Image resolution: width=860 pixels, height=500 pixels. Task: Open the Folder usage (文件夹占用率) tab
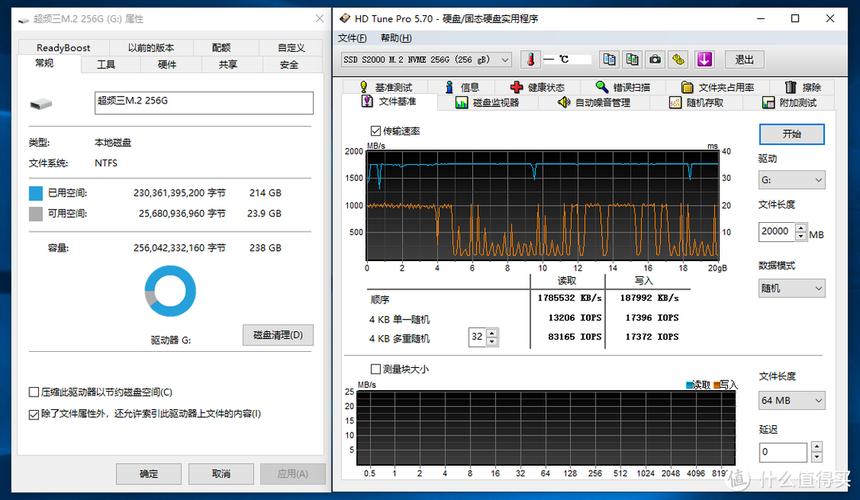click(717, 87)
